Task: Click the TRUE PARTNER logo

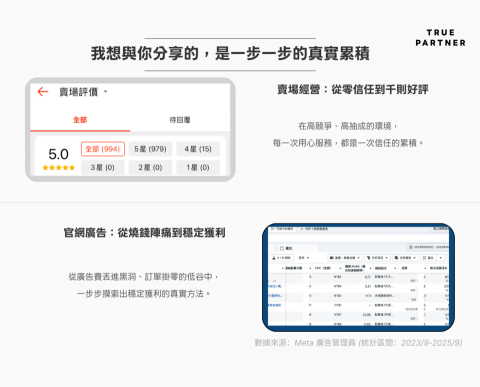Action: (x=440, y=38)
